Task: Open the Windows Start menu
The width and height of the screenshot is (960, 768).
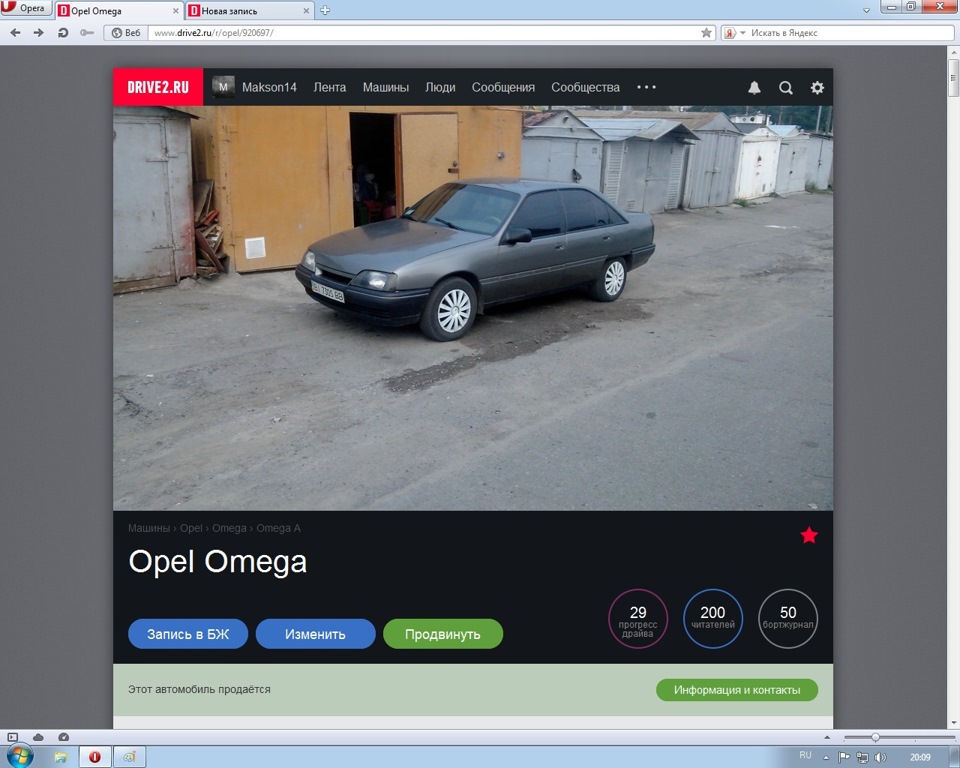Action: (20, 757)
